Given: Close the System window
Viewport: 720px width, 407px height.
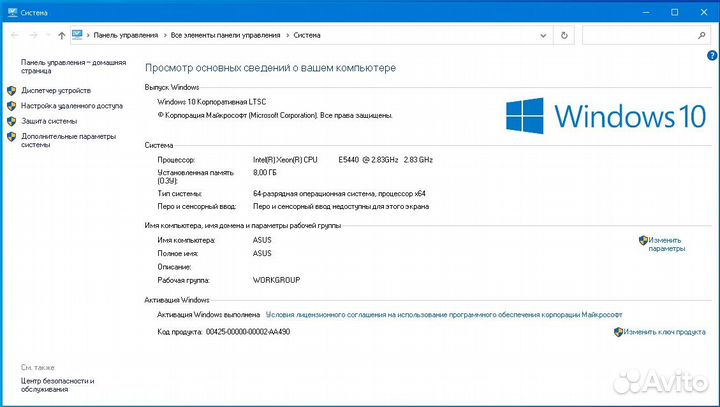Looking at the screenshot, I should (x=704, y=12).
